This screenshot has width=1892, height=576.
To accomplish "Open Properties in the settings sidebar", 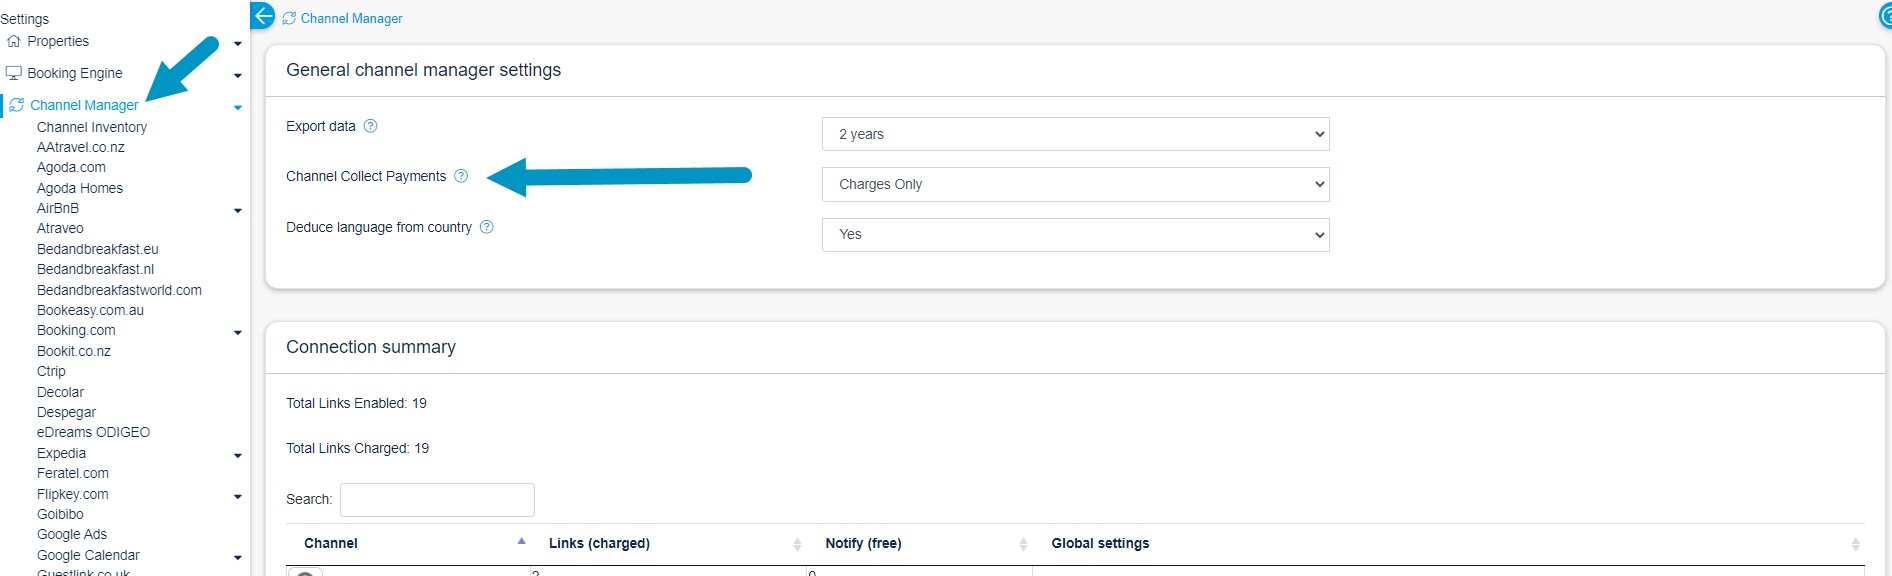I will coord(58,41).
